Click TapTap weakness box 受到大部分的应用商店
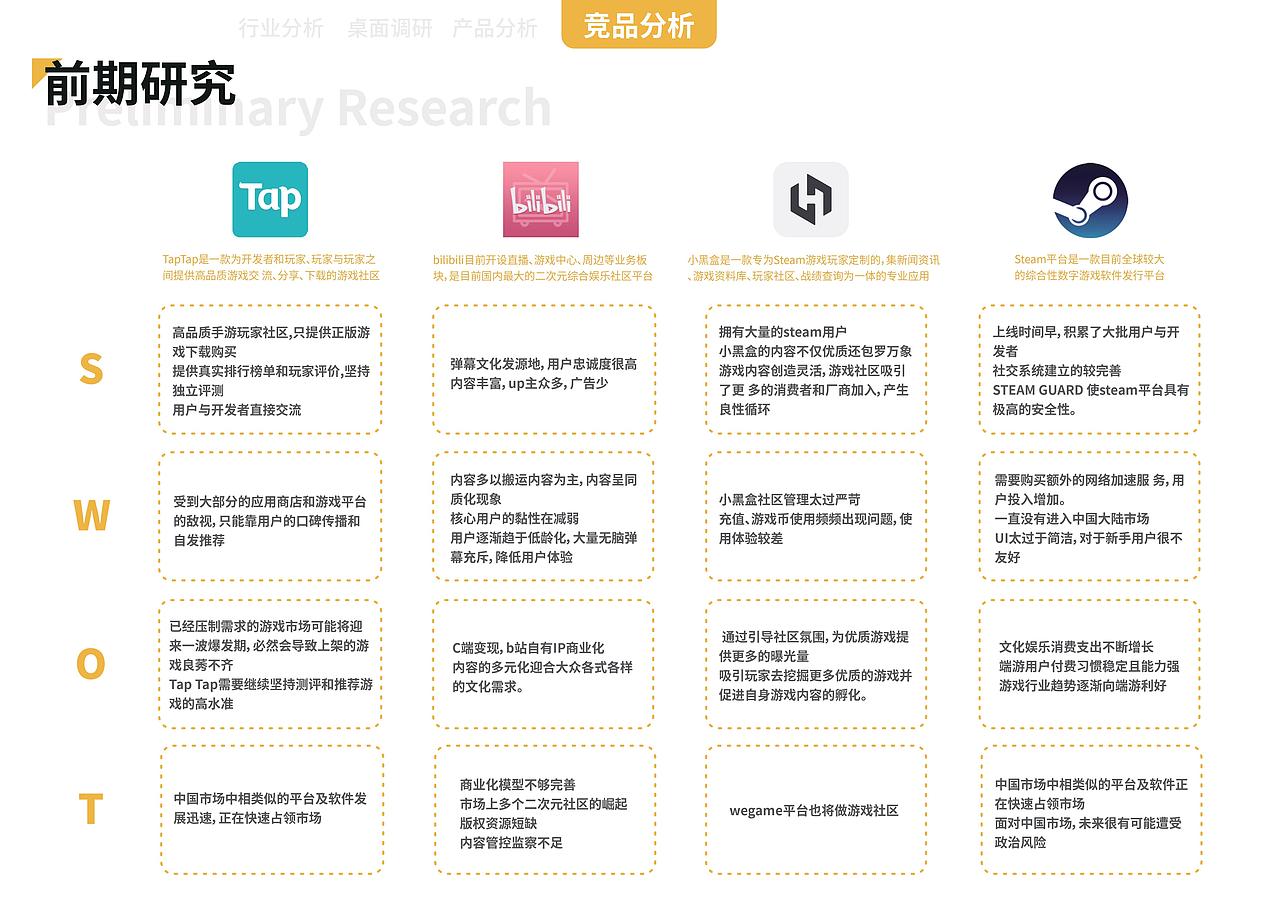This screenshot has height=905, width=1280. click(270, 516)
